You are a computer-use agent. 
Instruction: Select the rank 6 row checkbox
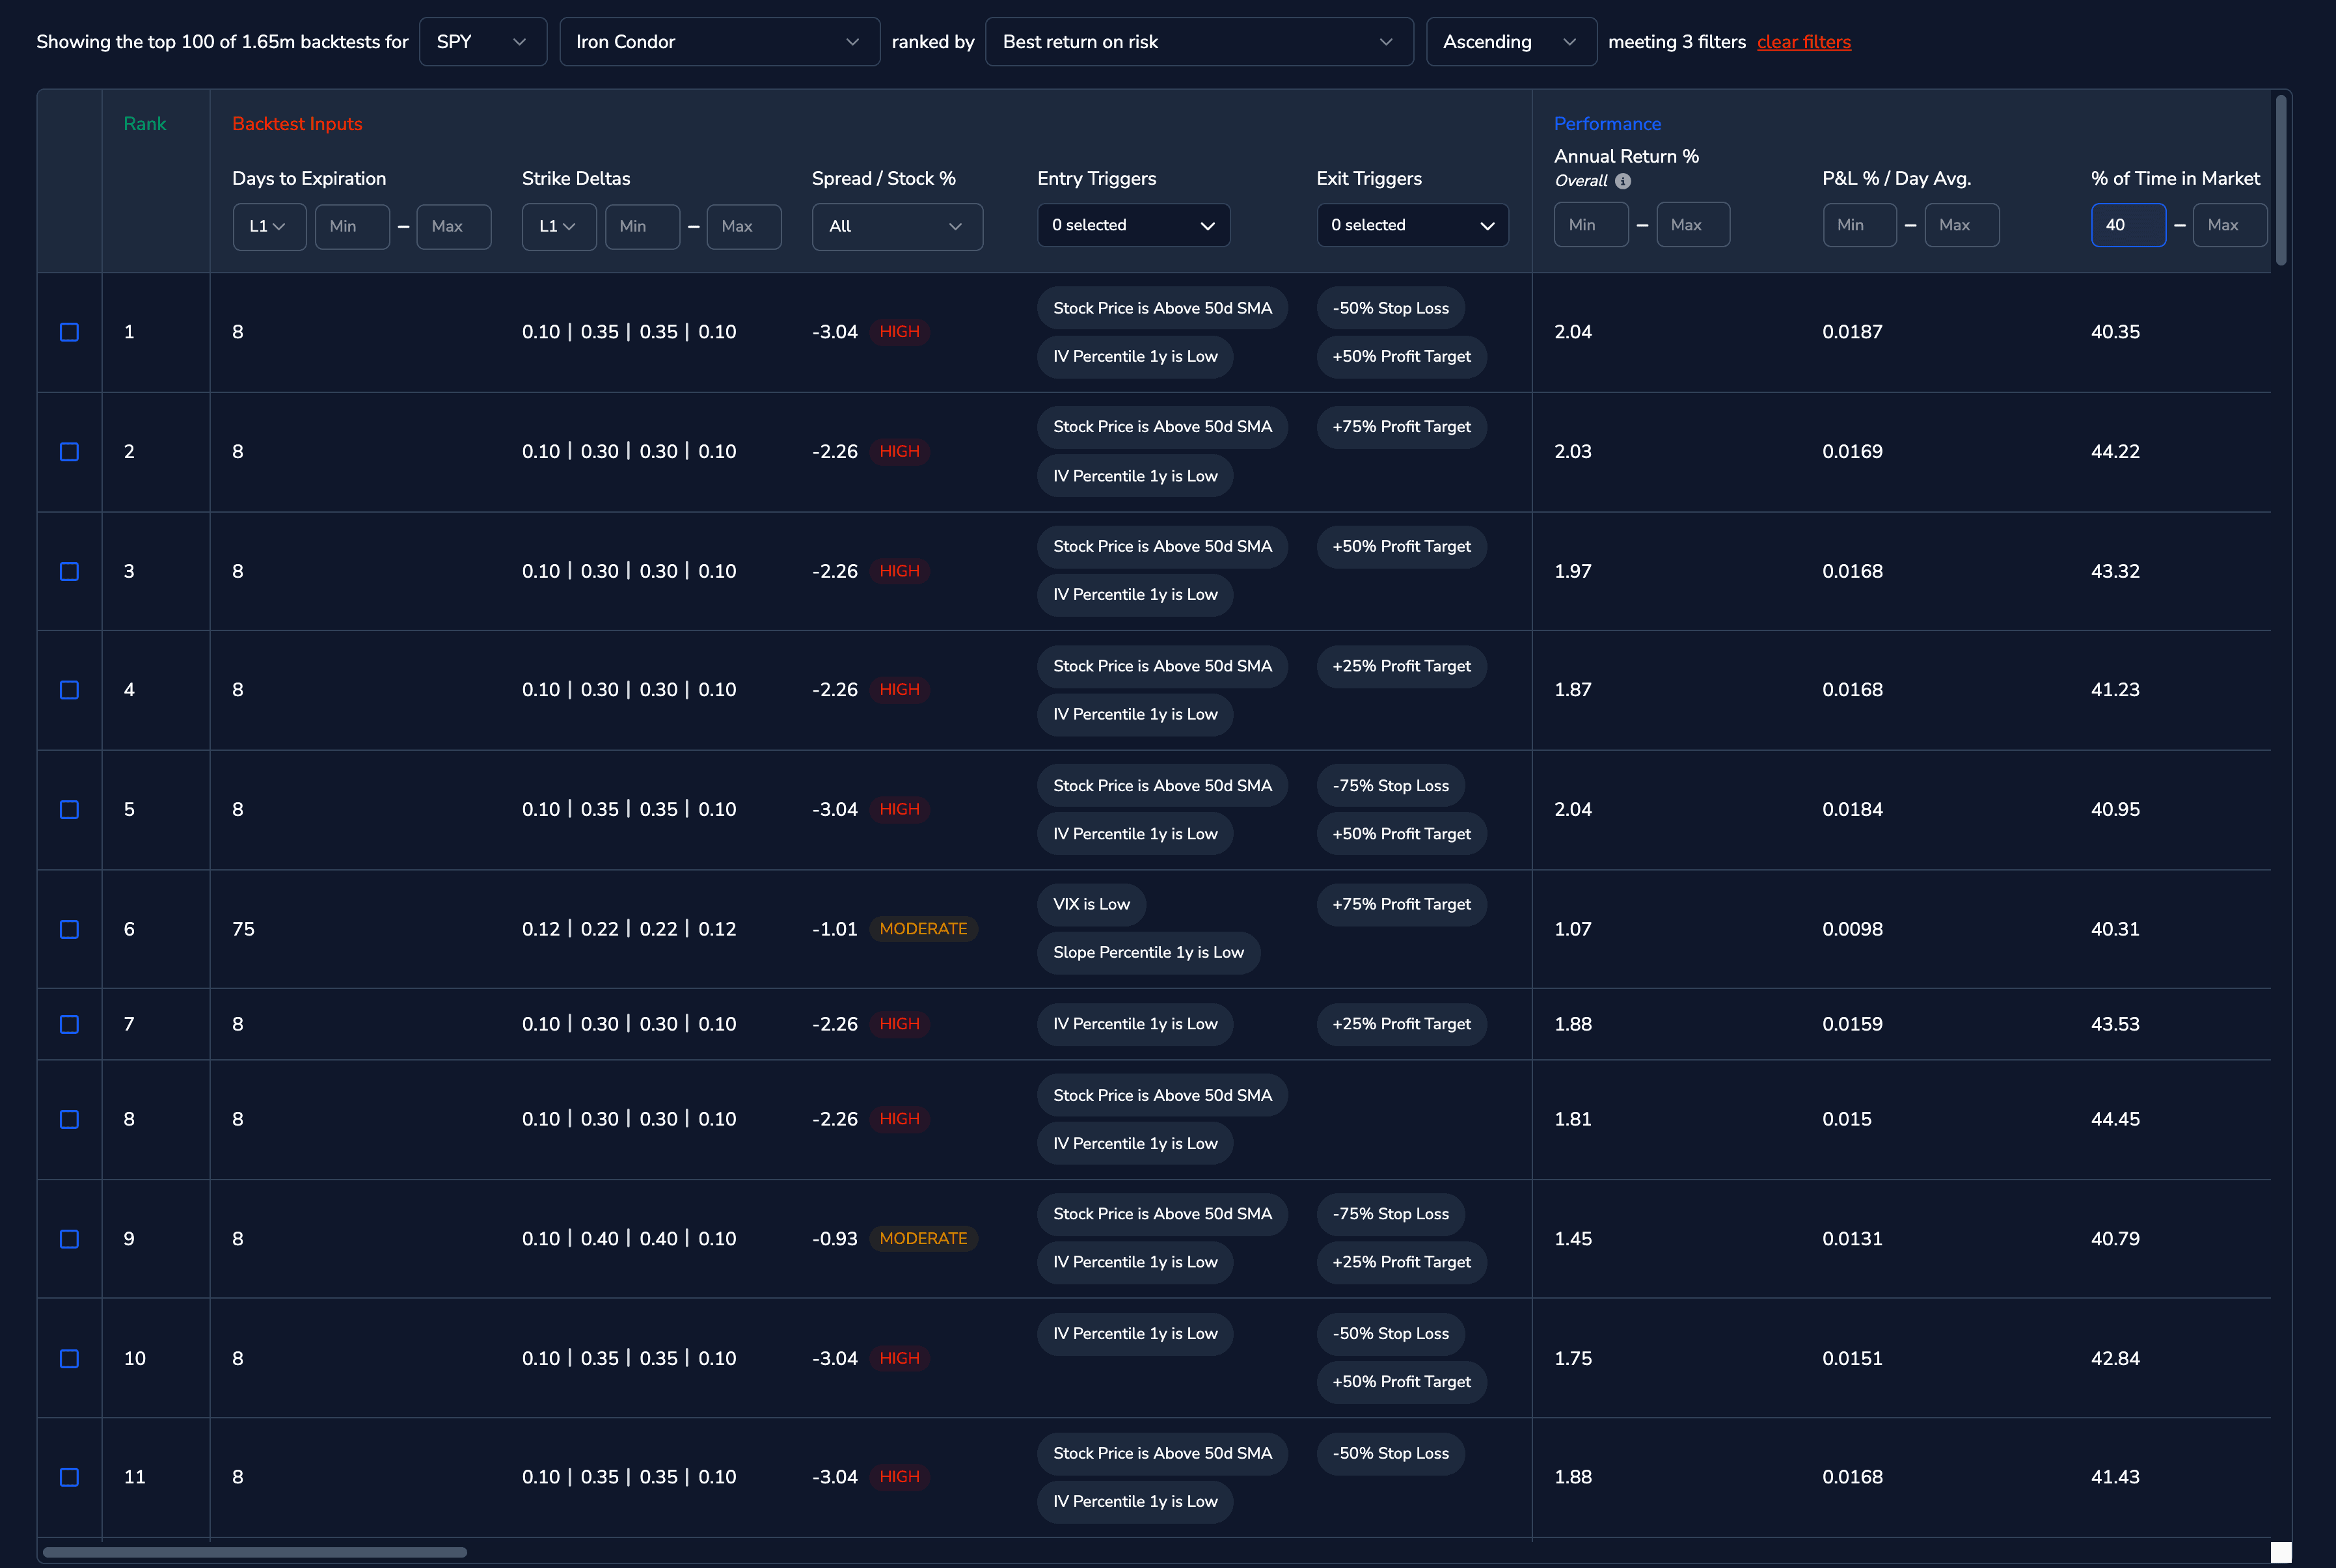click(69, 929)
